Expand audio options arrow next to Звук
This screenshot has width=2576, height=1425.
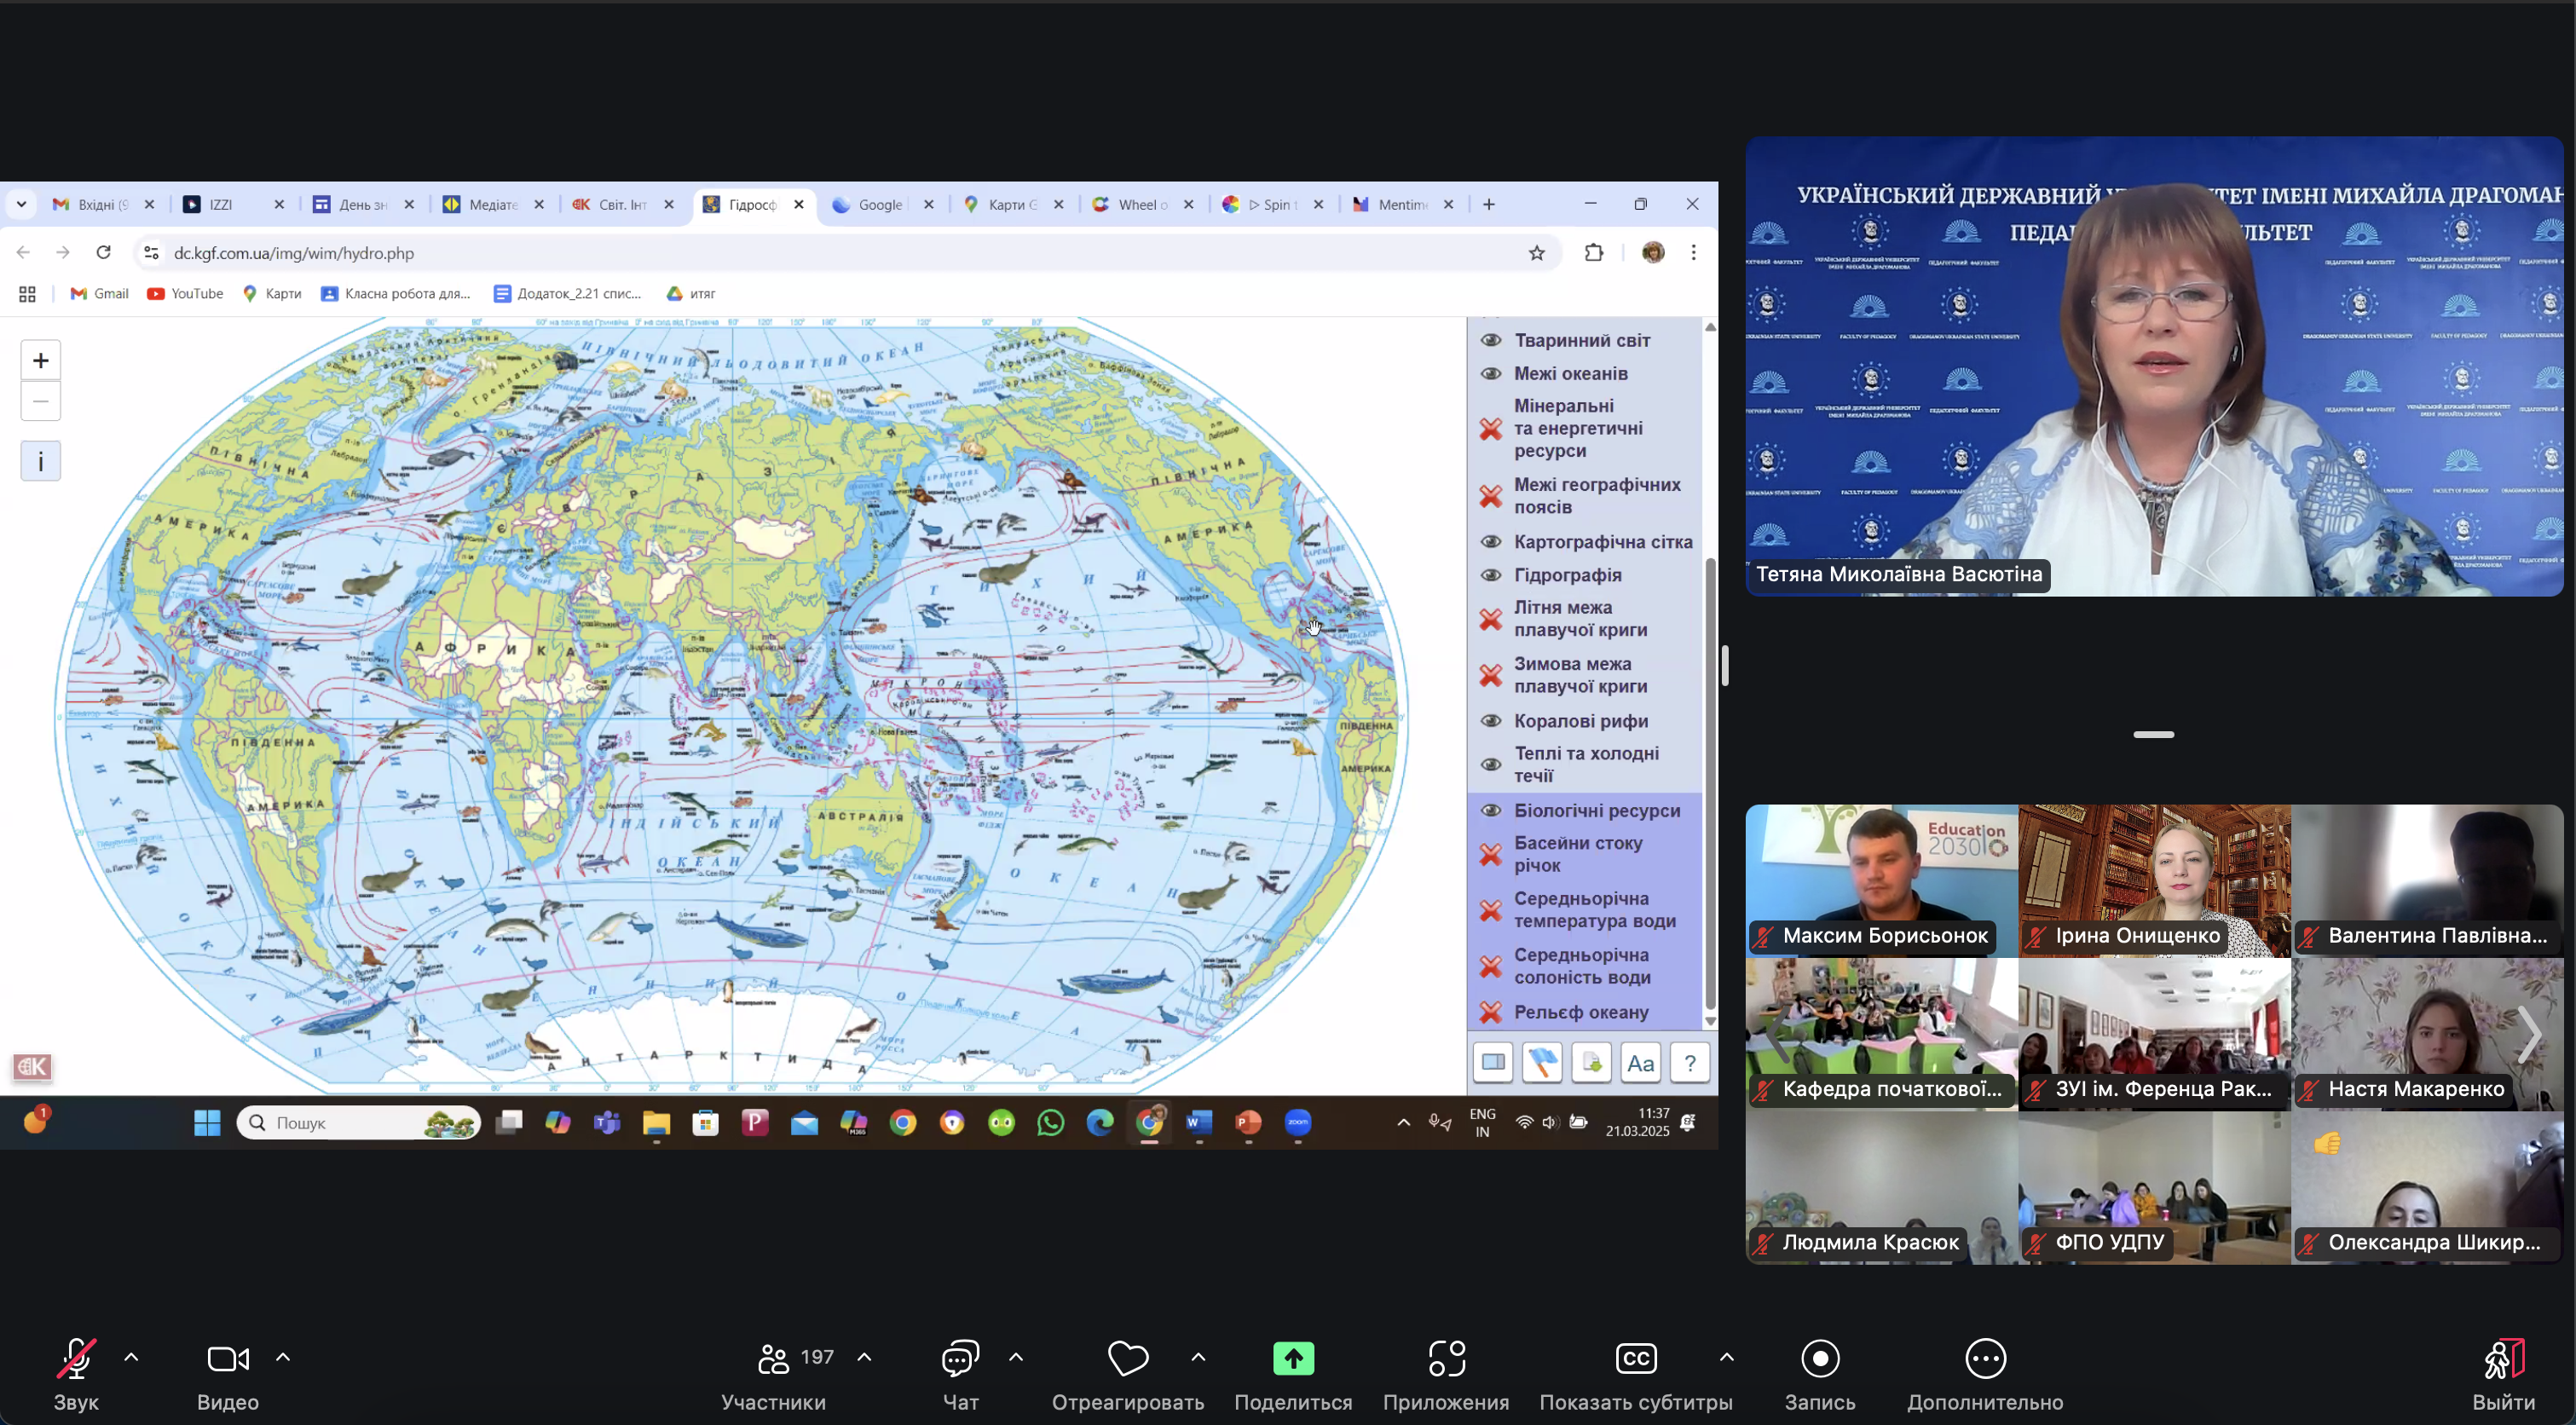pyautogui.click(x=131, y=1357)
